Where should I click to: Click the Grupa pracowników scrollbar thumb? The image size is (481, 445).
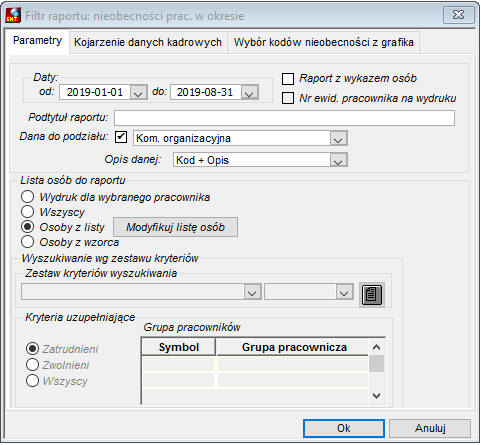pyautogui.click(x=377, y=364)
